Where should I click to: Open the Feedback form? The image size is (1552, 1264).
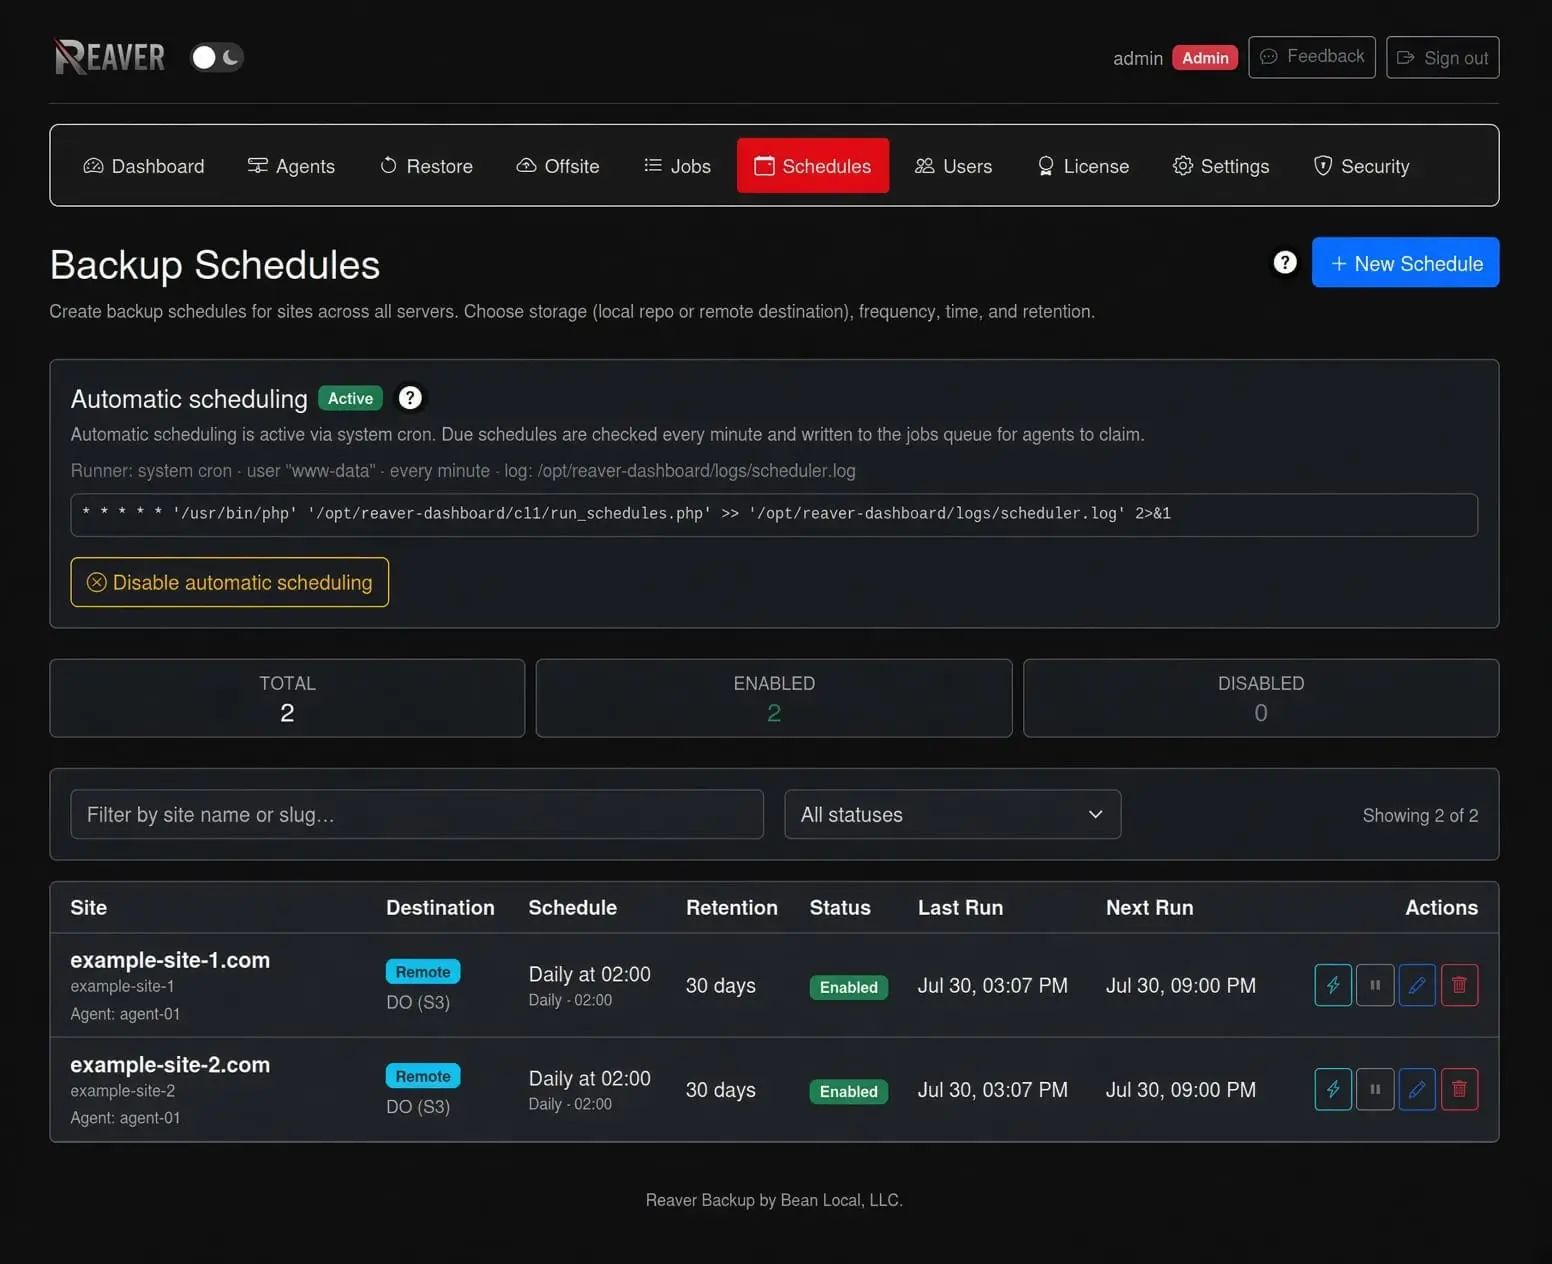point(1312,57)
